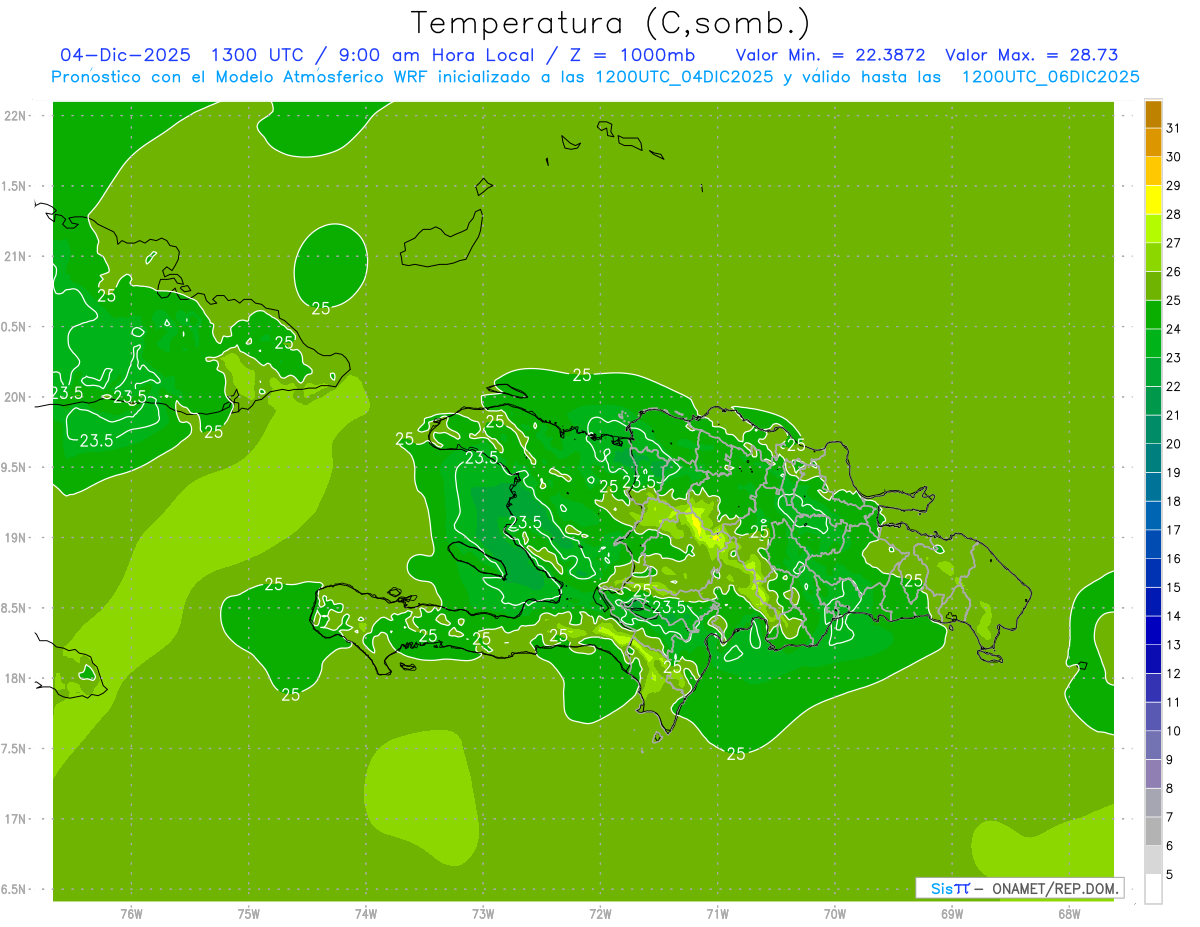Click the "69W" longitude axis label
1200x927 pixels.
pos(952,913)
